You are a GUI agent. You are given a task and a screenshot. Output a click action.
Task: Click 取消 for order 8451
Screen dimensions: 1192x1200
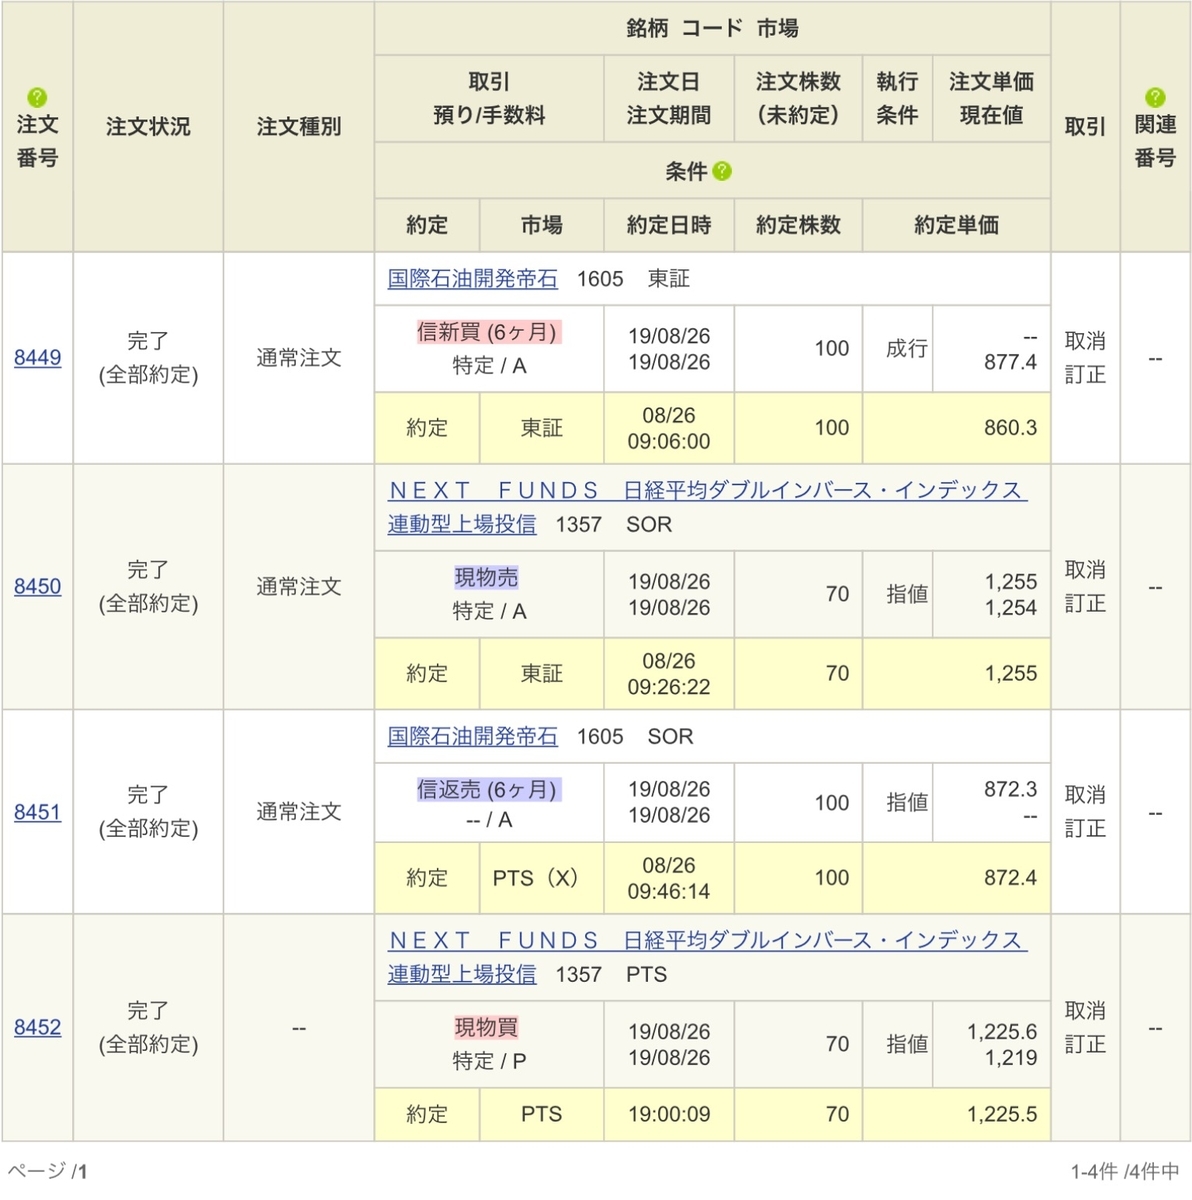tap(1085, 795)
